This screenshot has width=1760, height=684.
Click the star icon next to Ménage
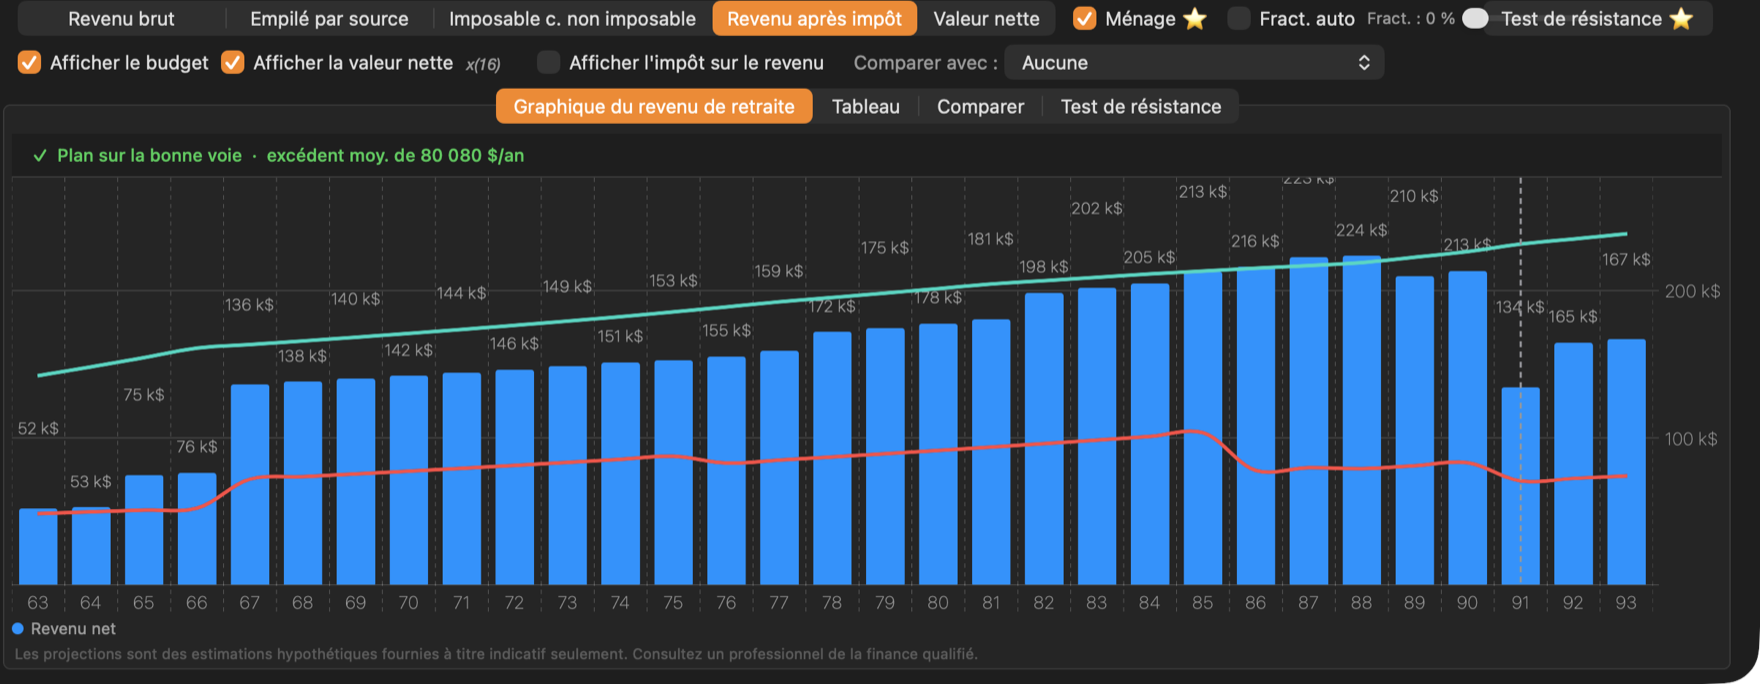pyautogui.click(x=1195, y=19)
